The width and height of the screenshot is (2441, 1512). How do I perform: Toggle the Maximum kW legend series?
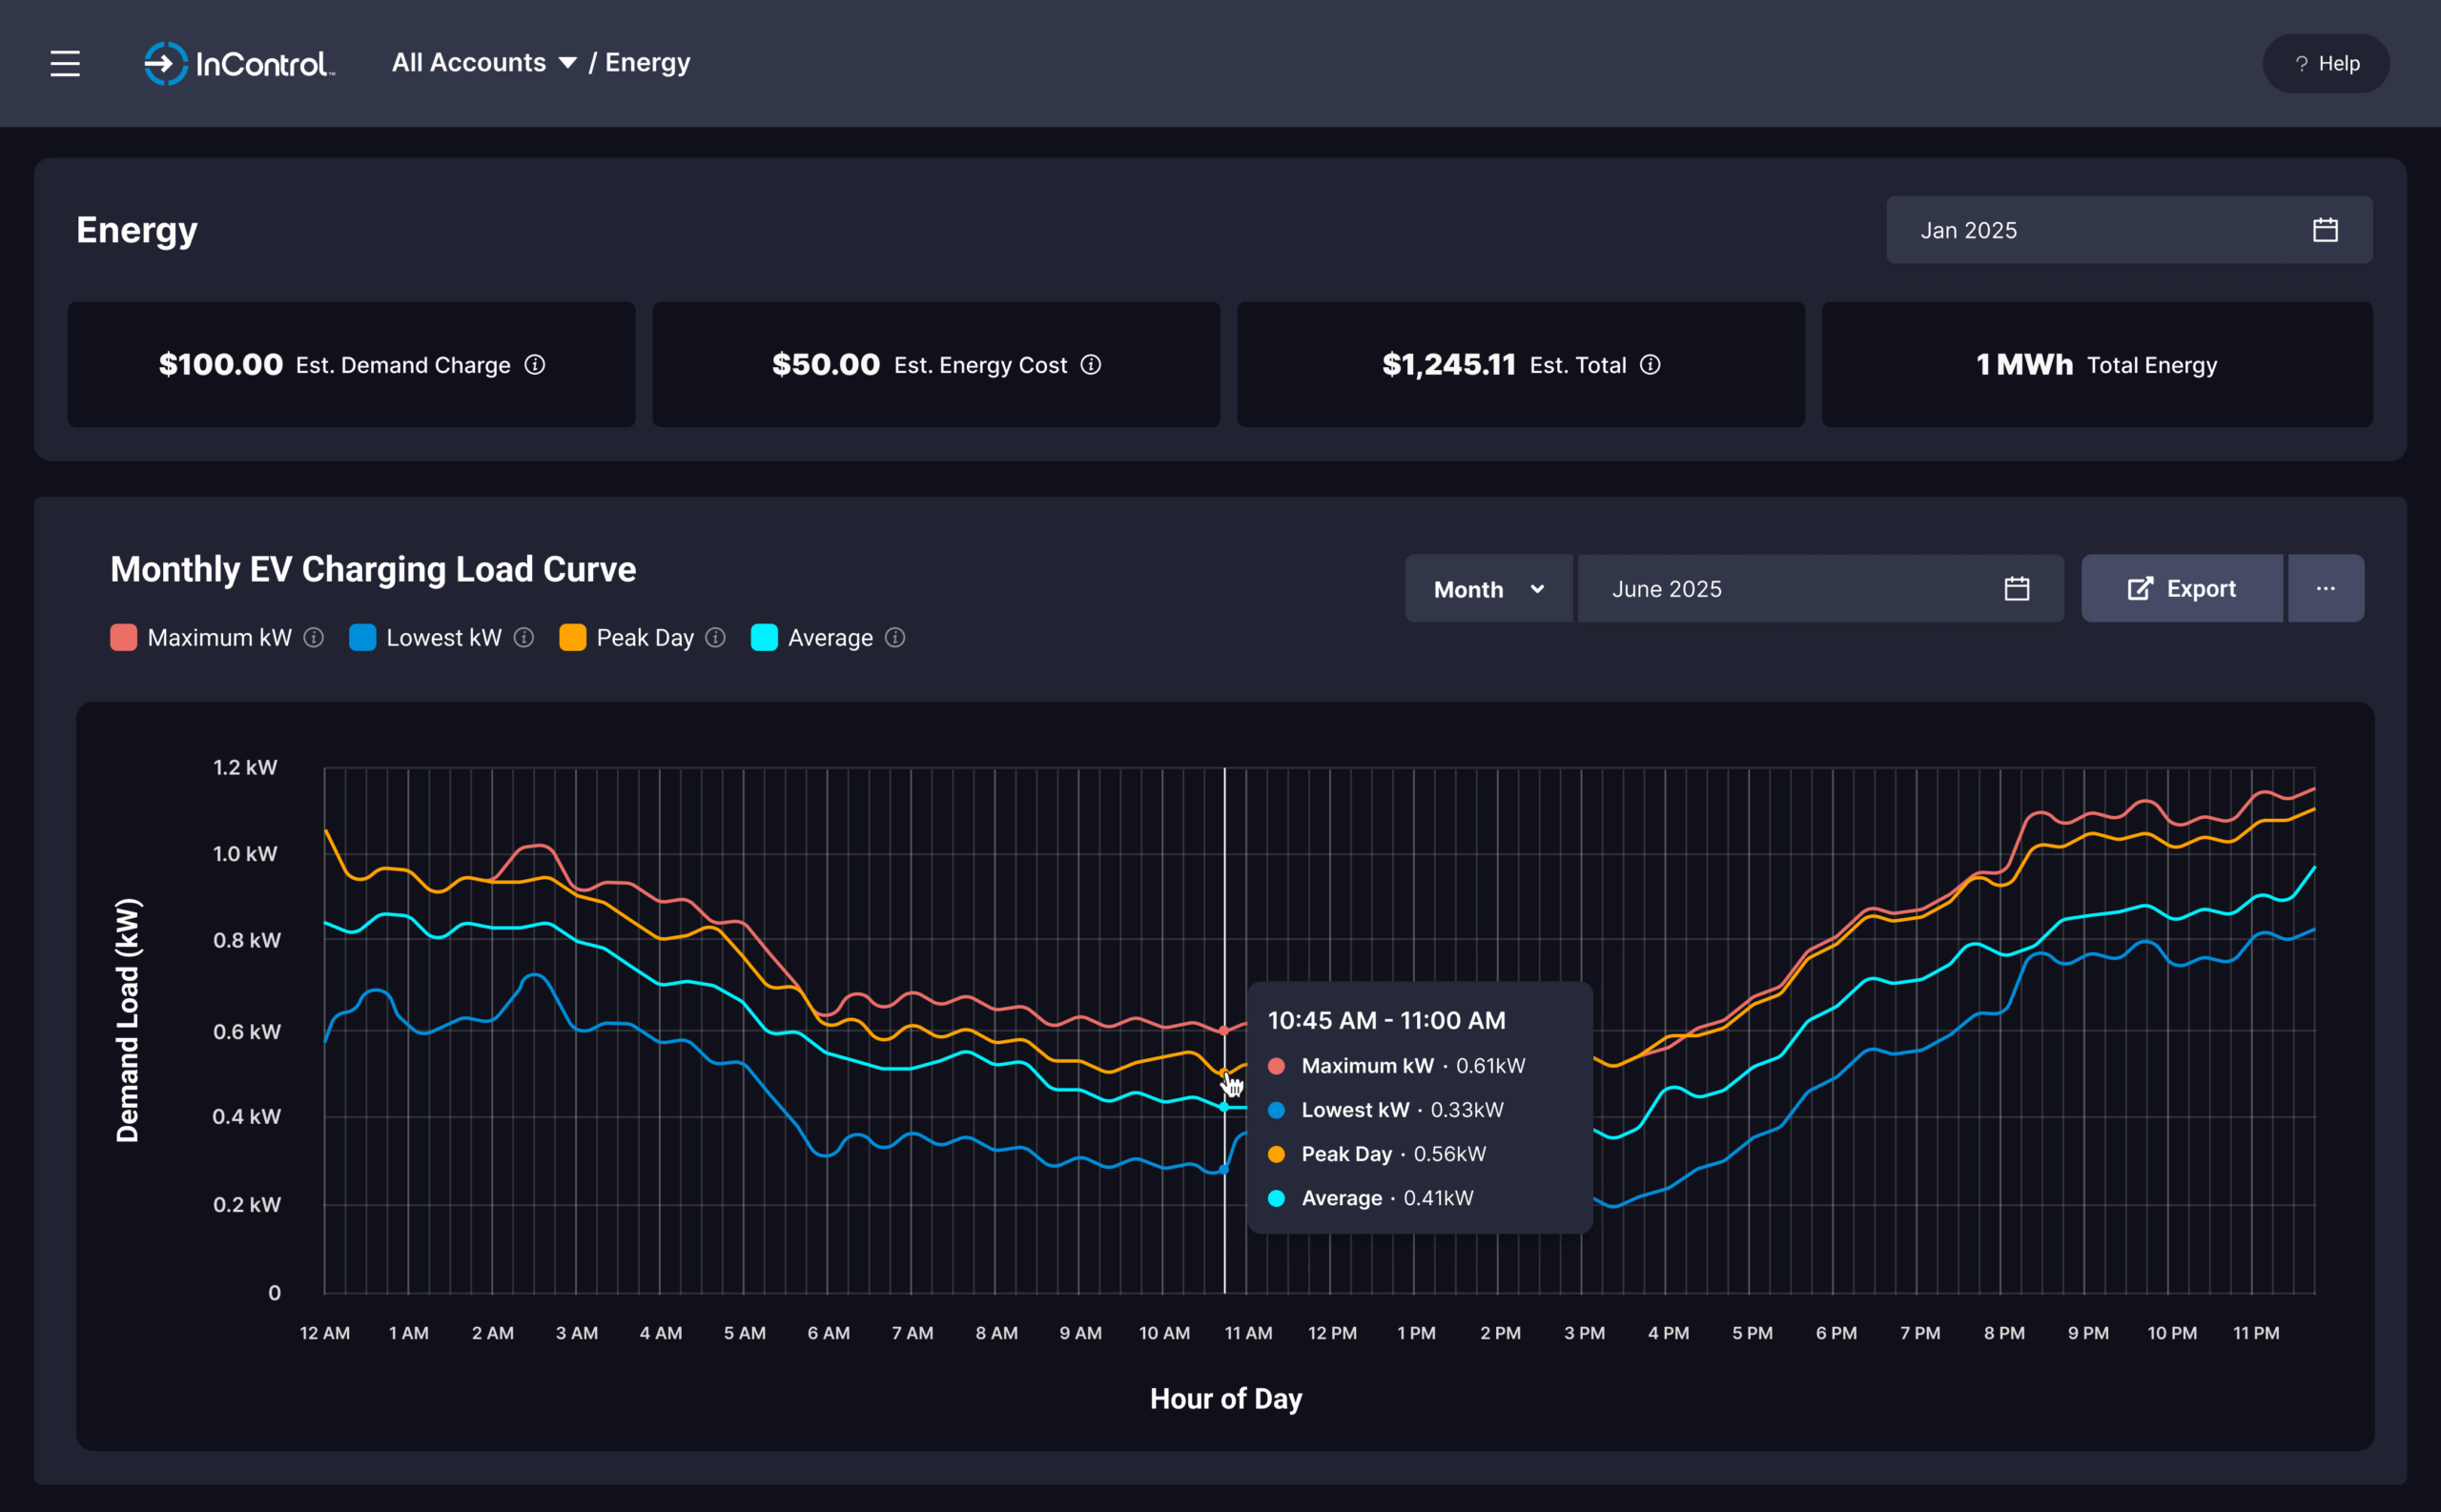(219, 638)
